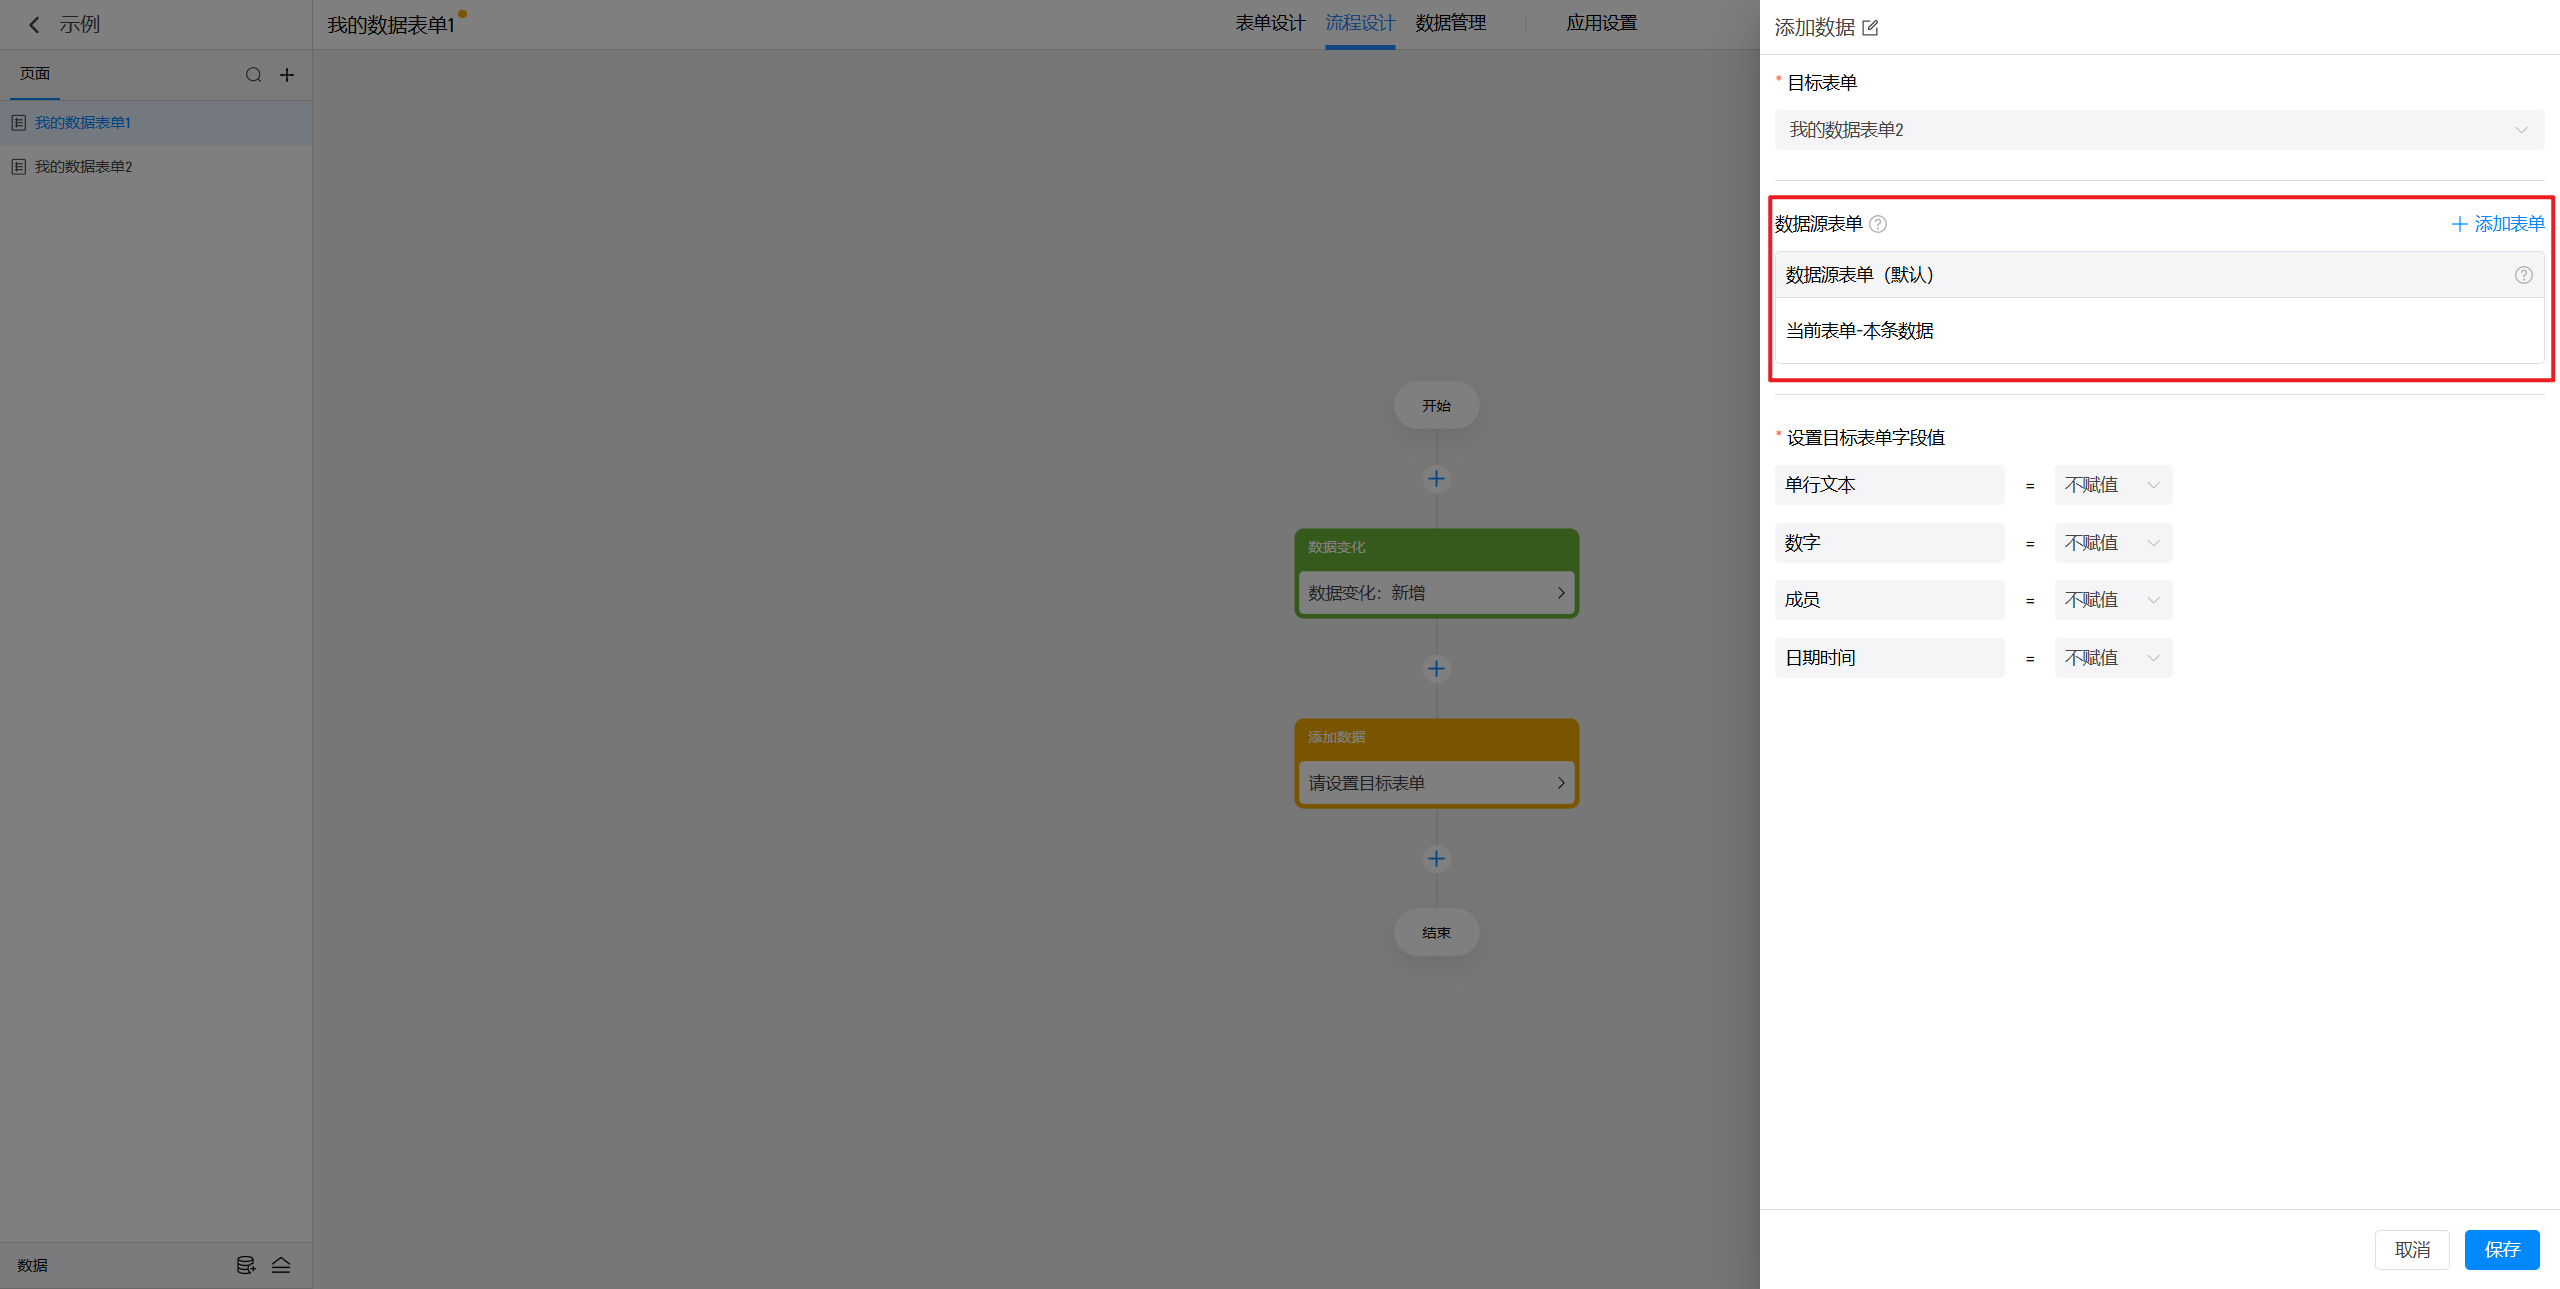Viewport: 2560px width, 1289px height.
Task: Click the 添加表单 link
Action: click(2497, 224)
